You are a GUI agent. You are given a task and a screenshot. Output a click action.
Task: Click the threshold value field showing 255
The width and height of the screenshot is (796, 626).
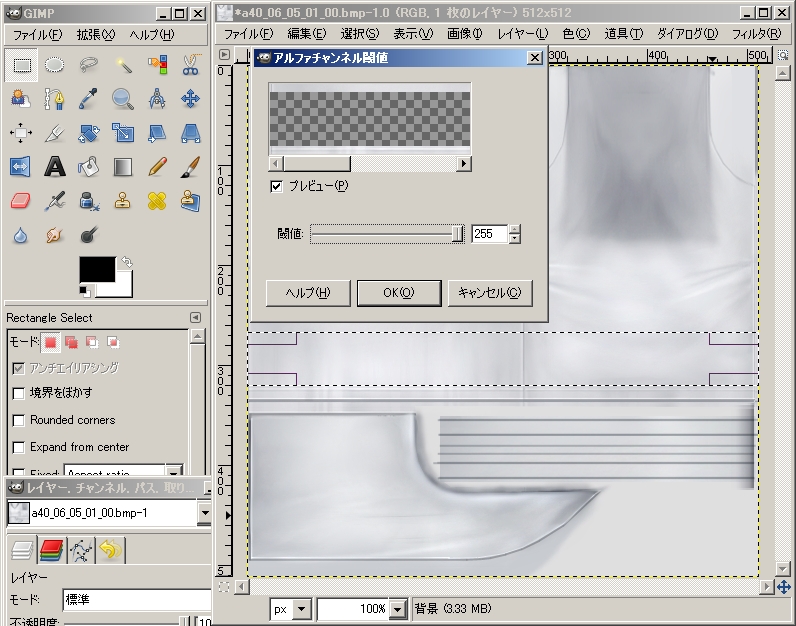point(488,234)
